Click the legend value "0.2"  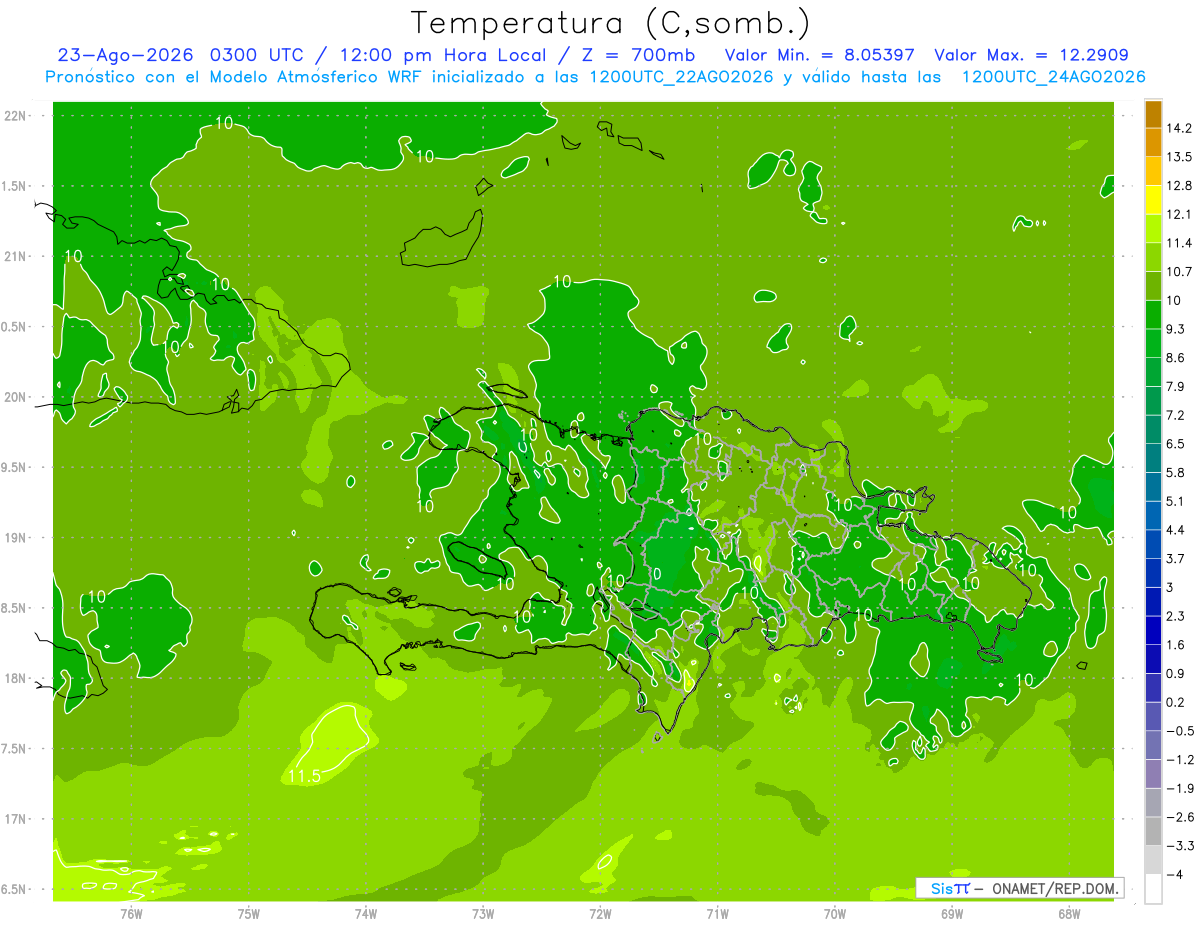point(1175,702)
